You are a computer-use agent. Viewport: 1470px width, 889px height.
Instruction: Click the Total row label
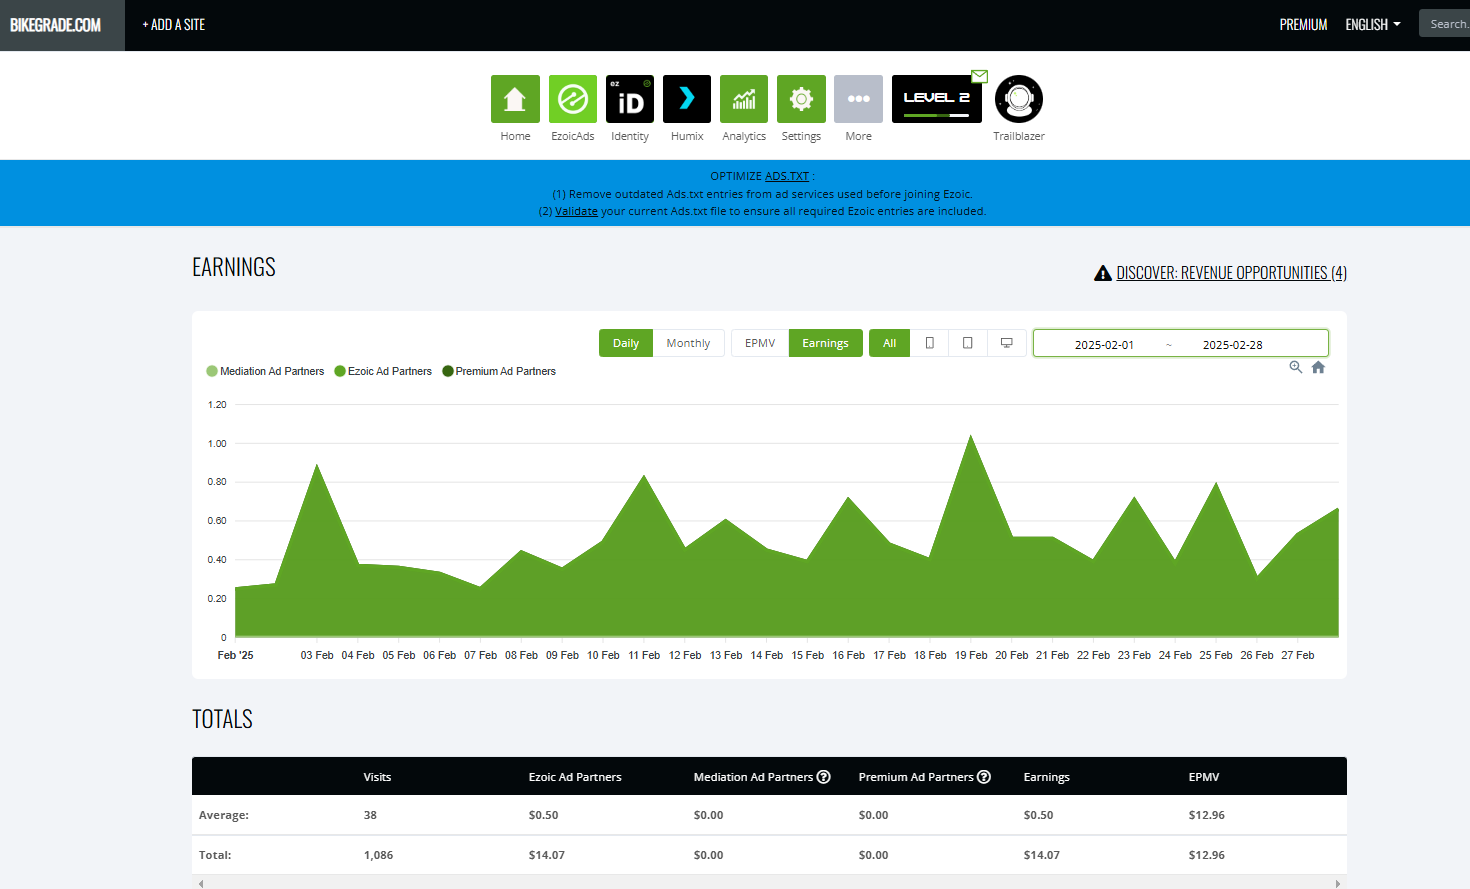215,855
